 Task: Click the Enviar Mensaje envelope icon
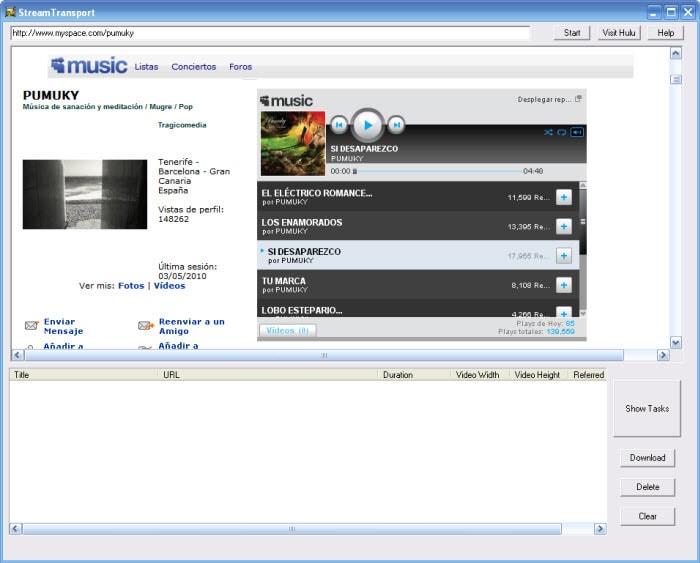(31, 325)
